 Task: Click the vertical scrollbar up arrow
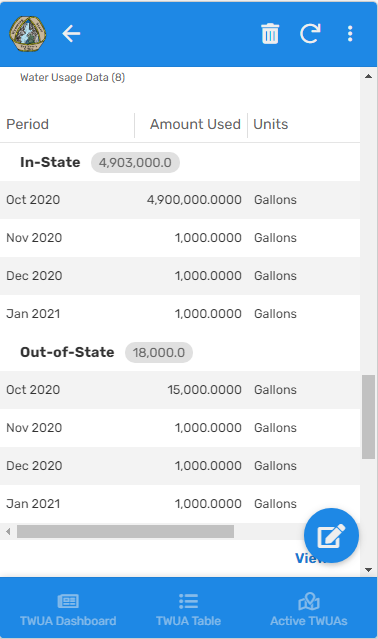[369, 76]
